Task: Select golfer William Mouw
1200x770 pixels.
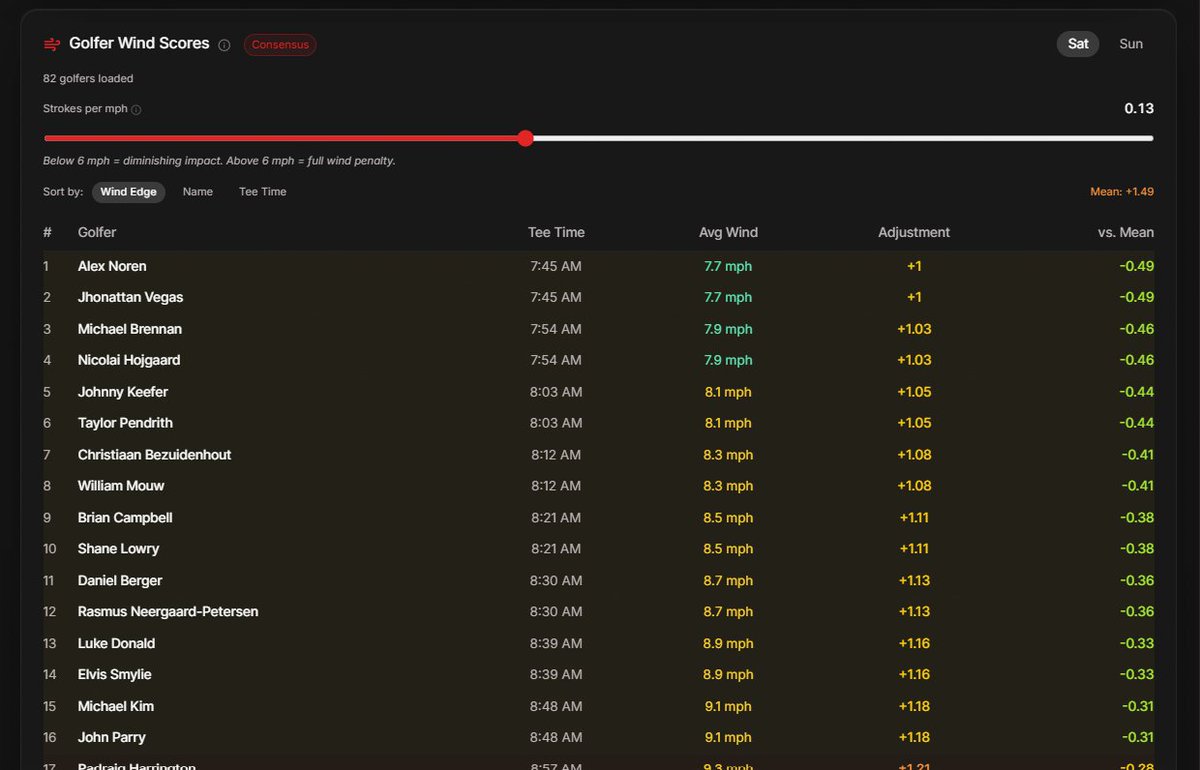Action: coord(121,486)
